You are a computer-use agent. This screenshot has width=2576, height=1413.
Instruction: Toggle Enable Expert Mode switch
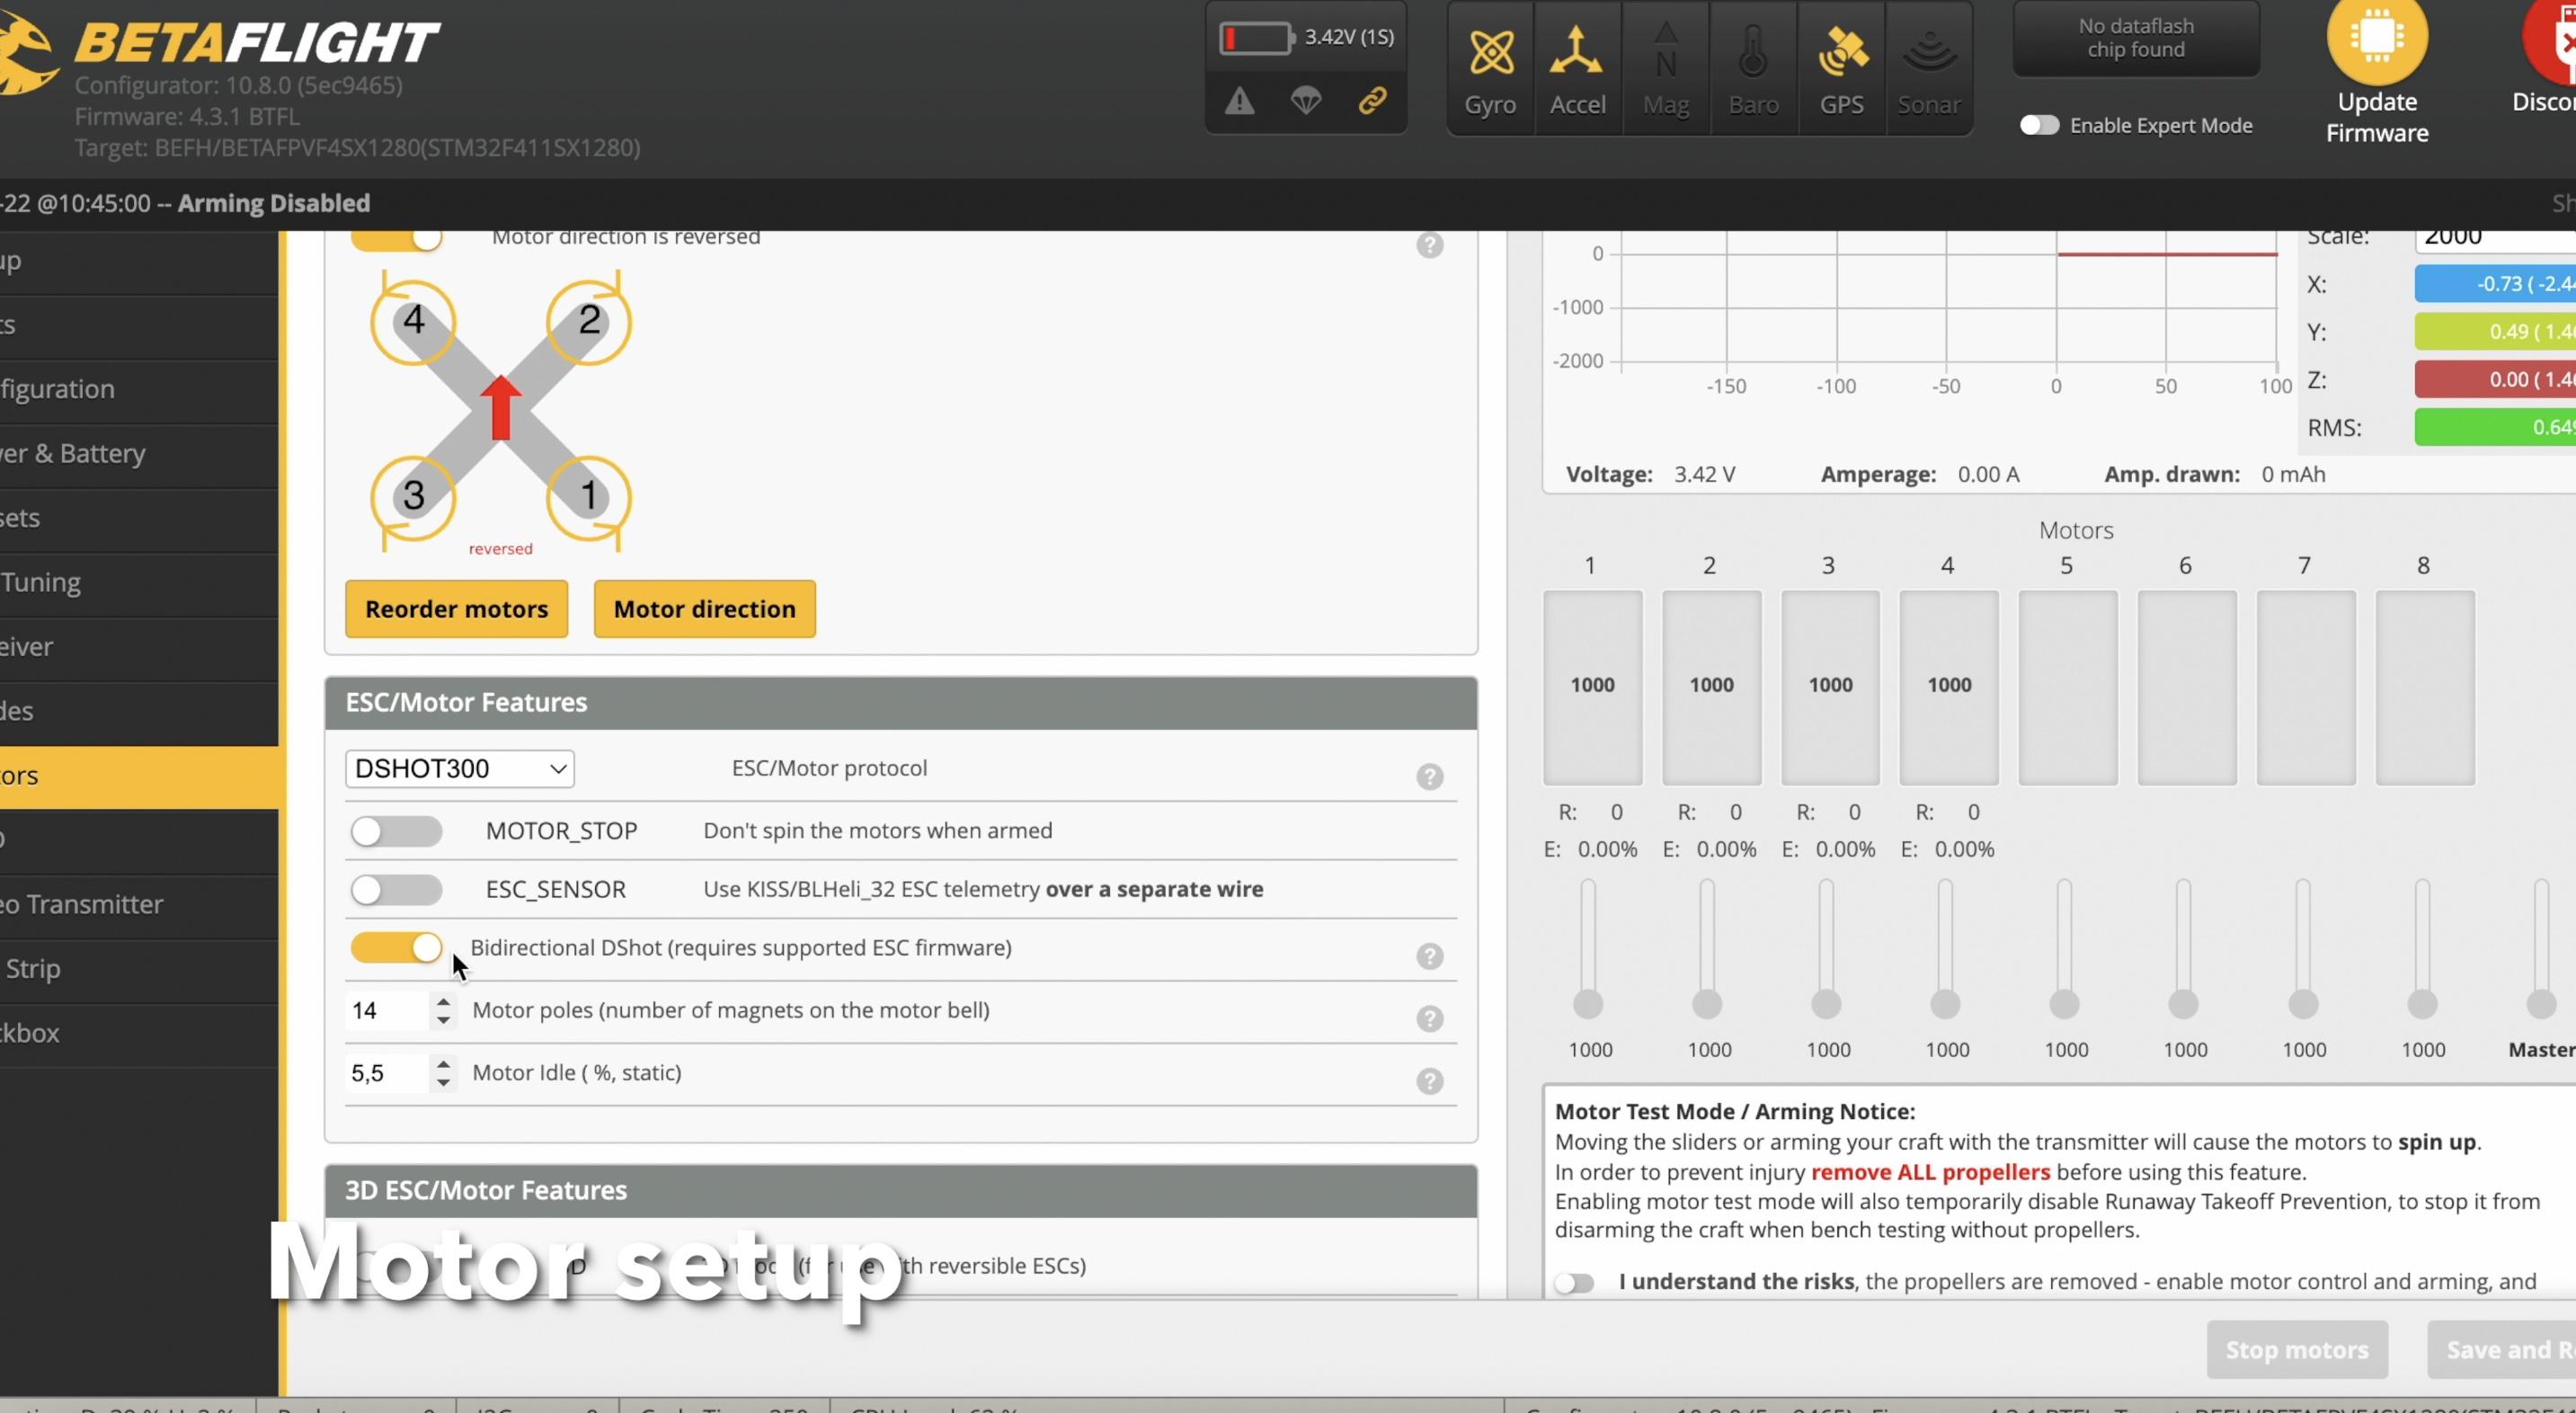(x=2039, y=125)
